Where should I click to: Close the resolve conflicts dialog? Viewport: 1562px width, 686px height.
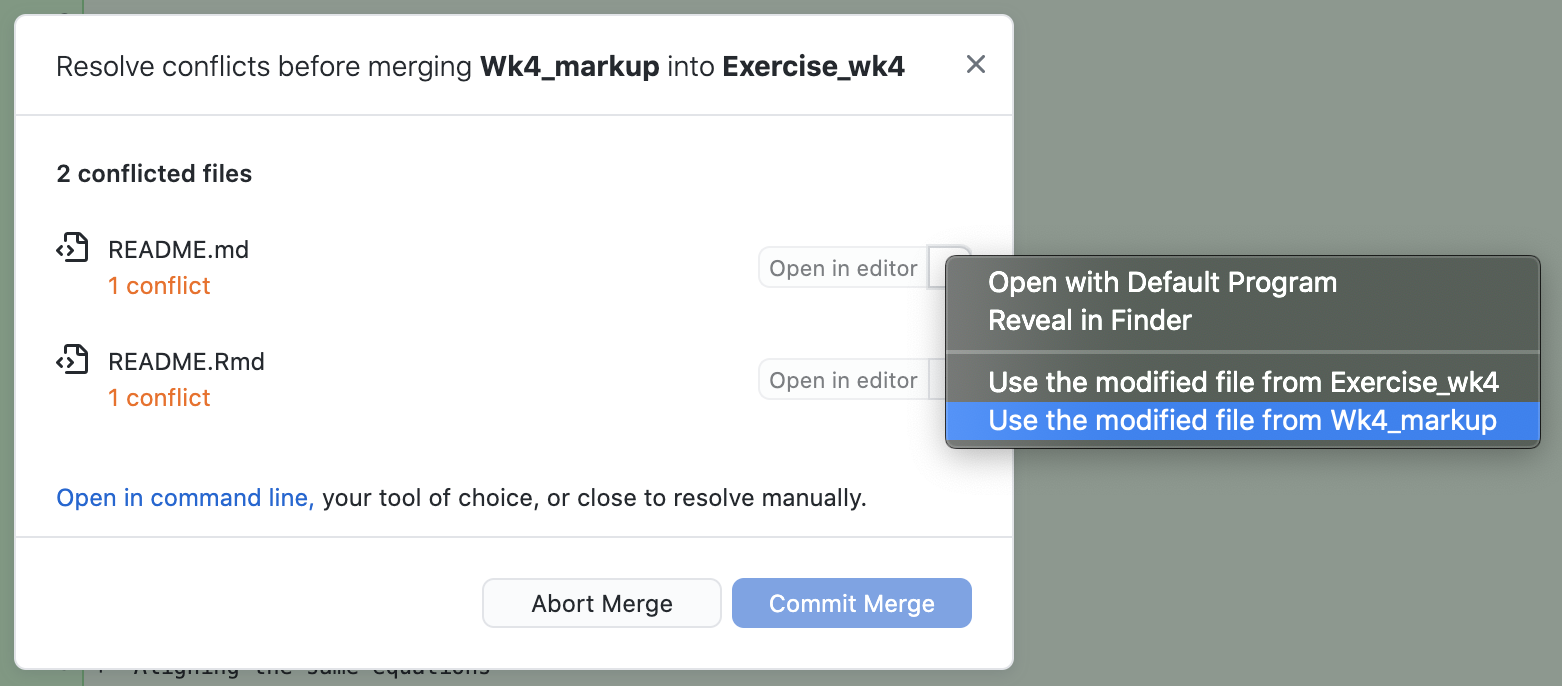[x=976, y=65]
